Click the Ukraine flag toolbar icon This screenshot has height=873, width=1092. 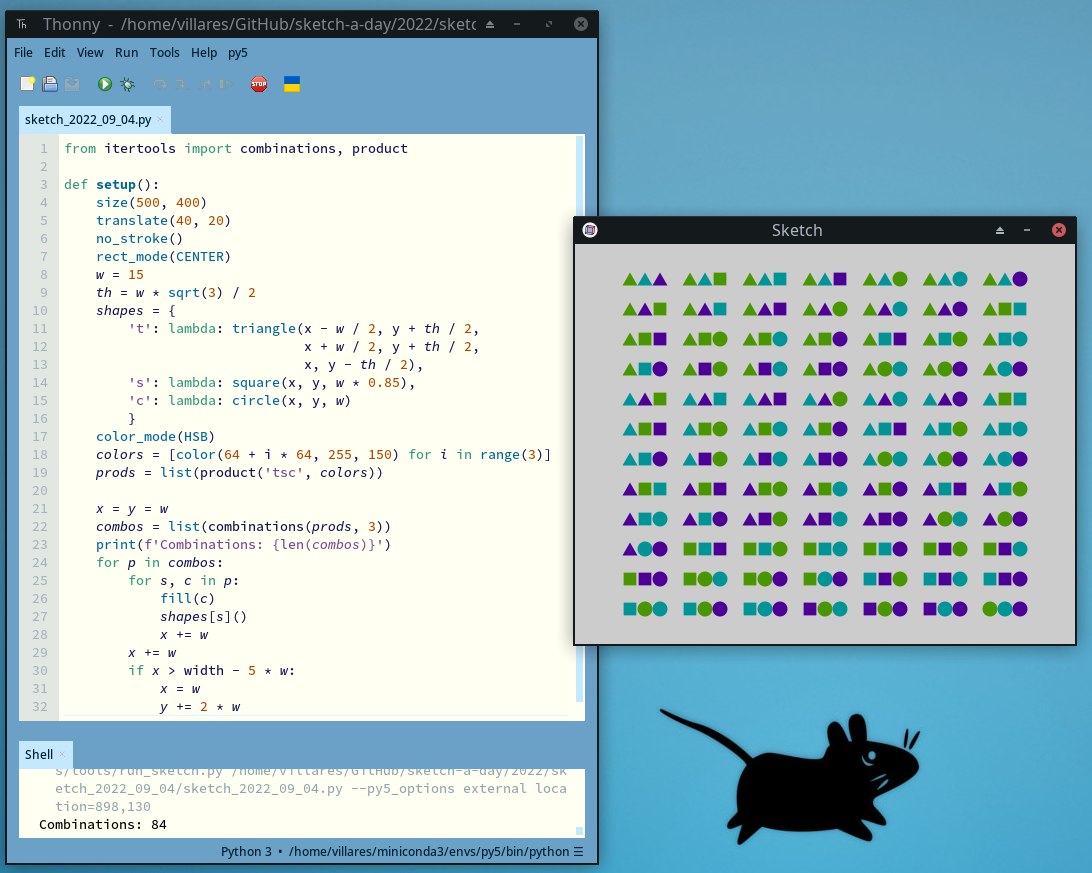292,85
